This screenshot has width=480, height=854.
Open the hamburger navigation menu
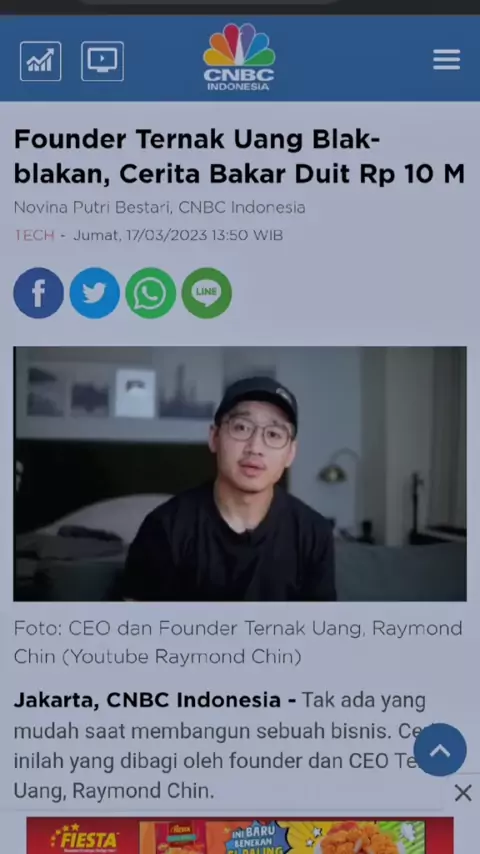click(x=447, y=59)
